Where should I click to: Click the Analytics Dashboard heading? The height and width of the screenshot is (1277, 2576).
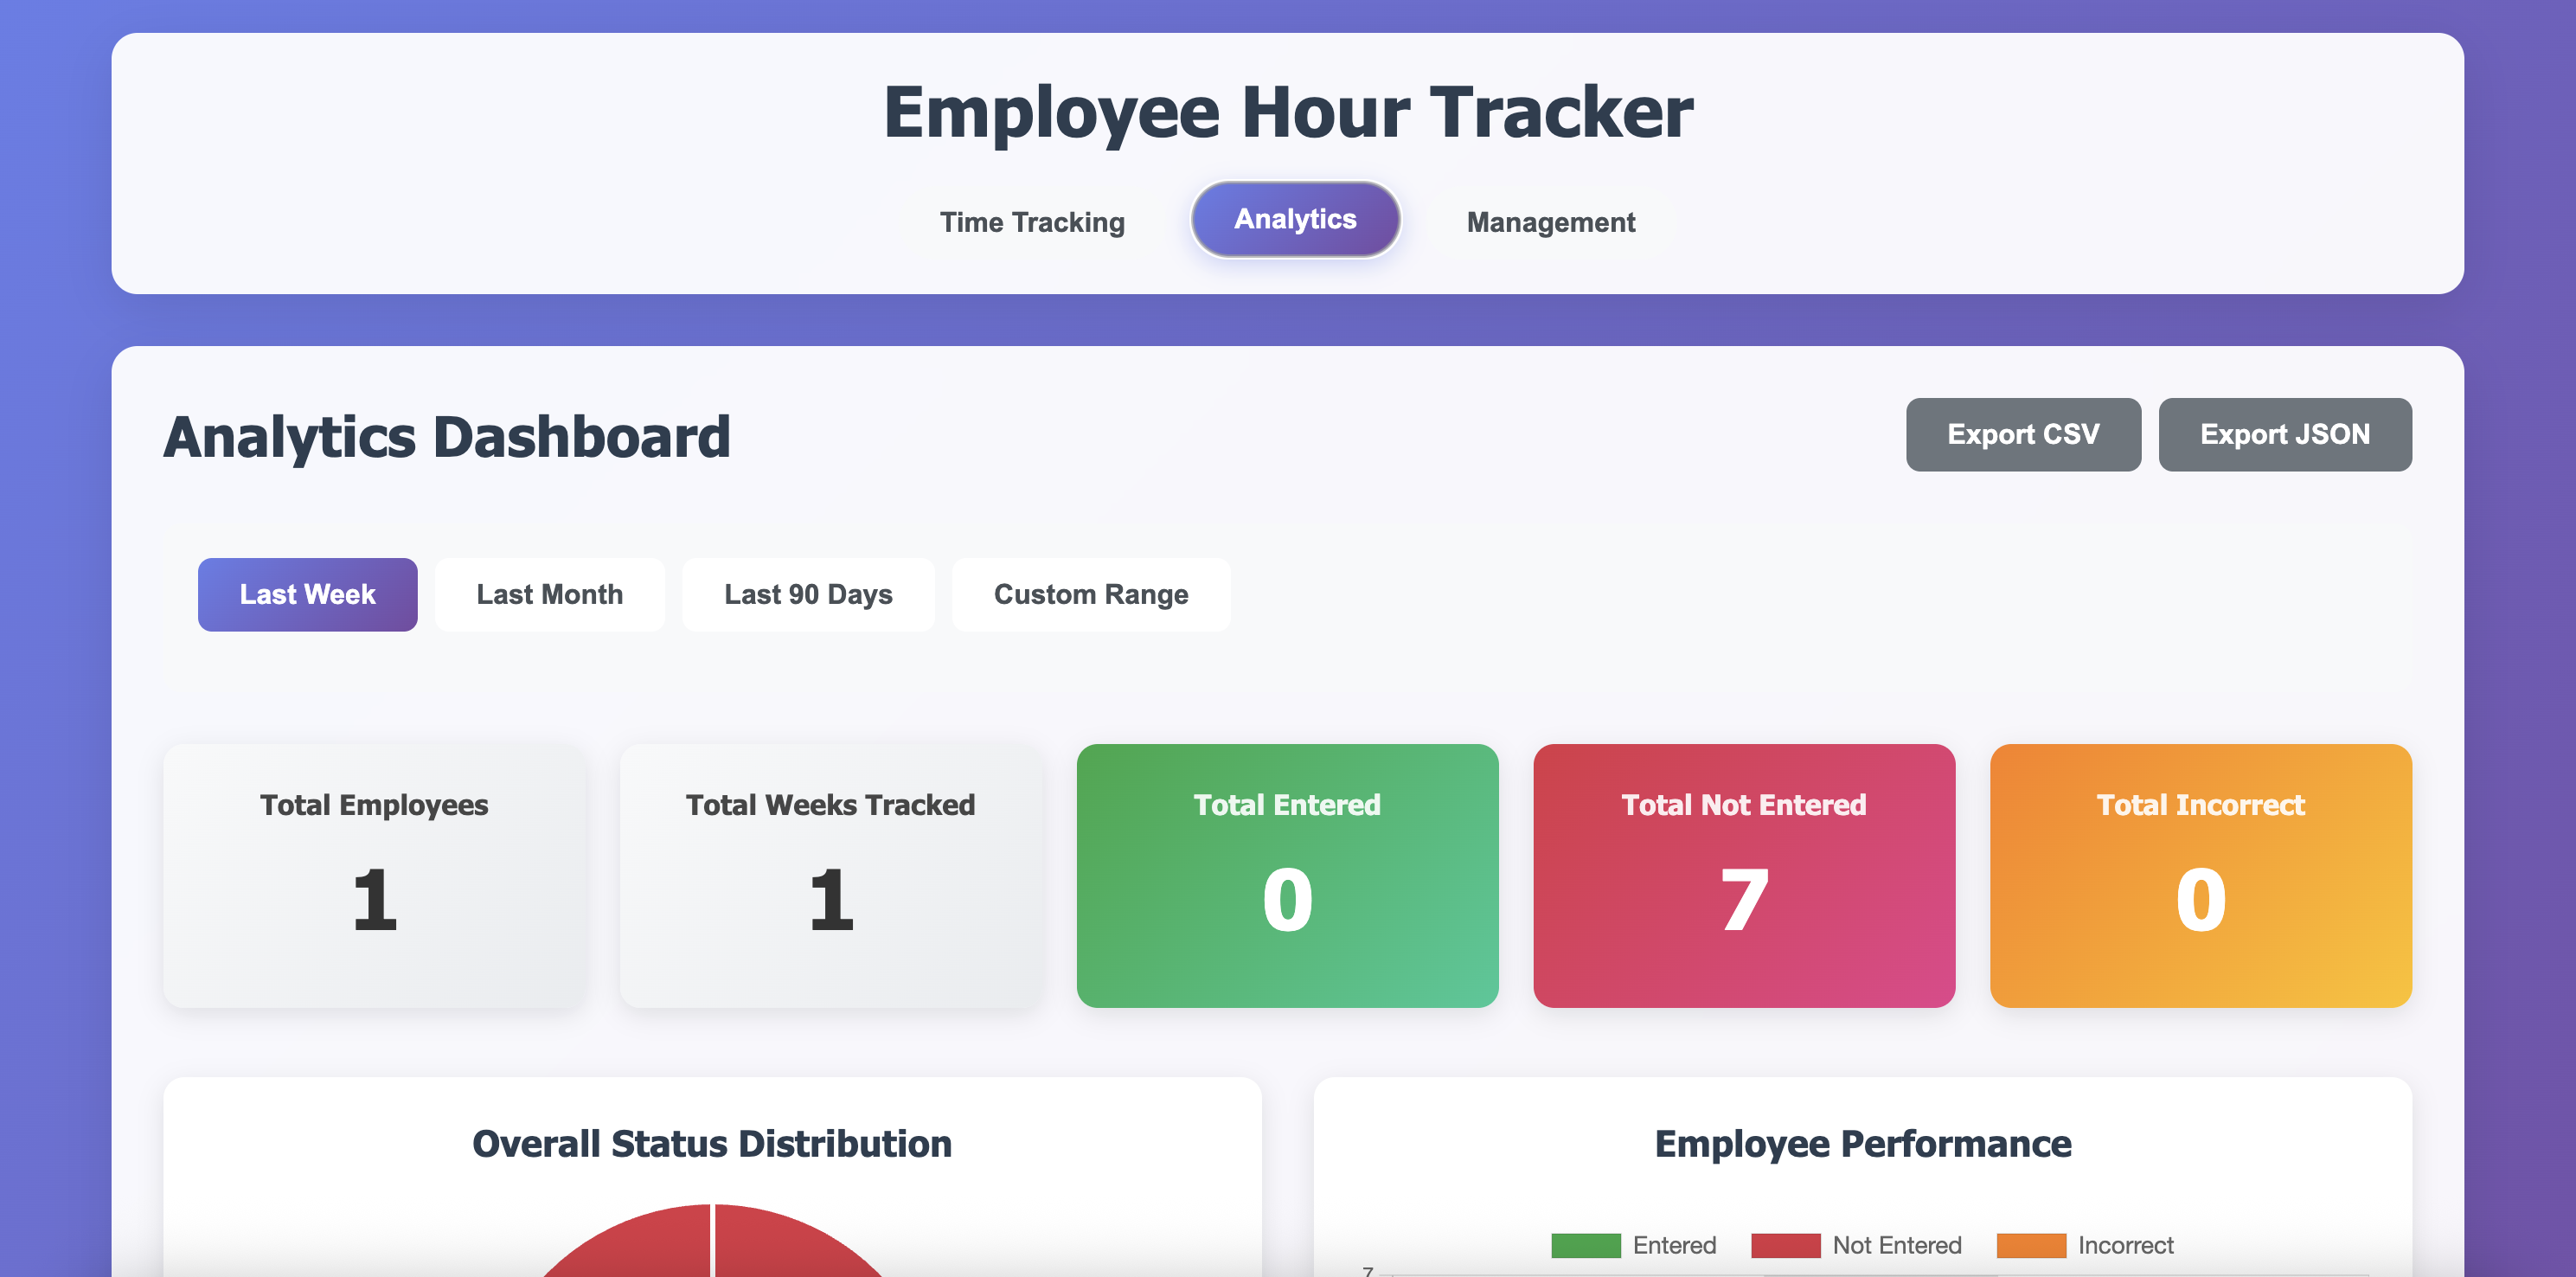[x=446, y=437]
